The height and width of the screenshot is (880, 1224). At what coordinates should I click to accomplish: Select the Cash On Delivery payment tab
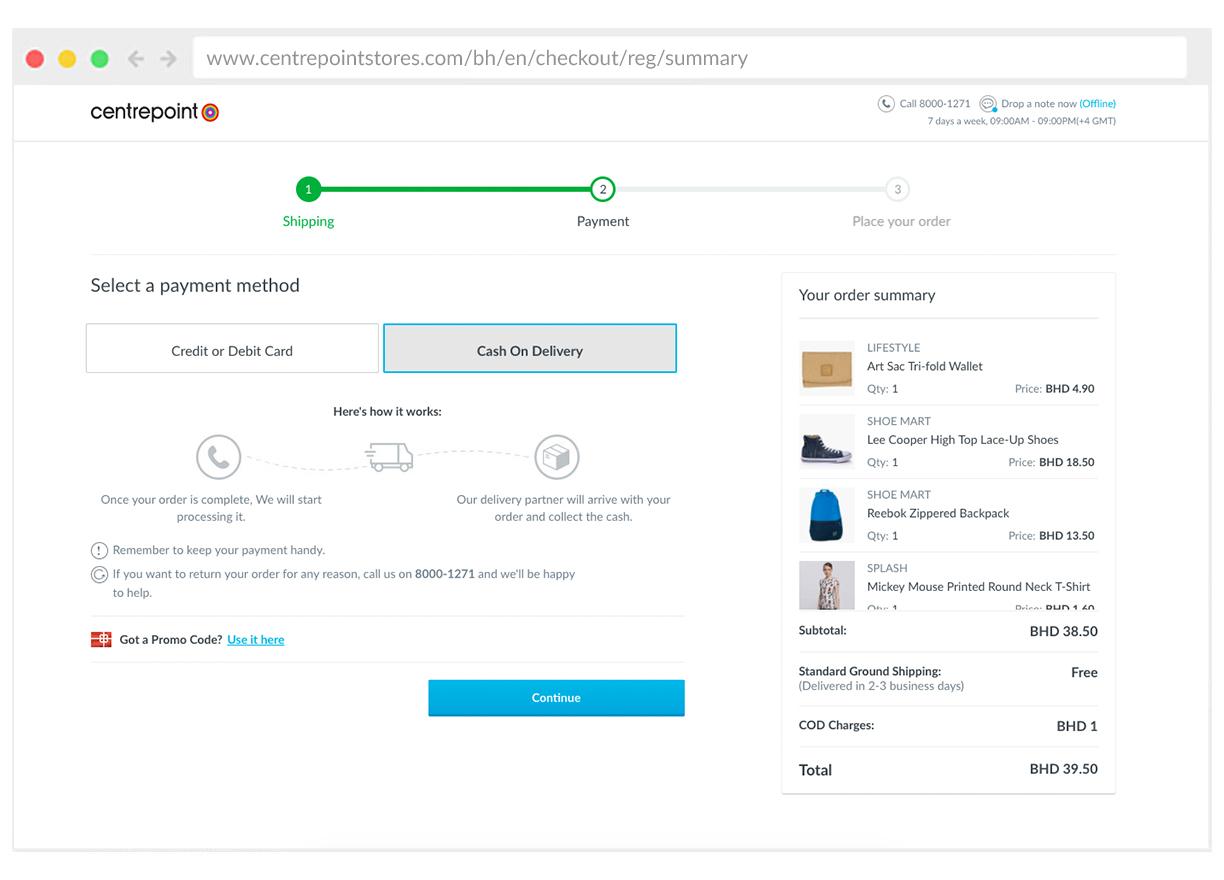[x=529, y=349]
